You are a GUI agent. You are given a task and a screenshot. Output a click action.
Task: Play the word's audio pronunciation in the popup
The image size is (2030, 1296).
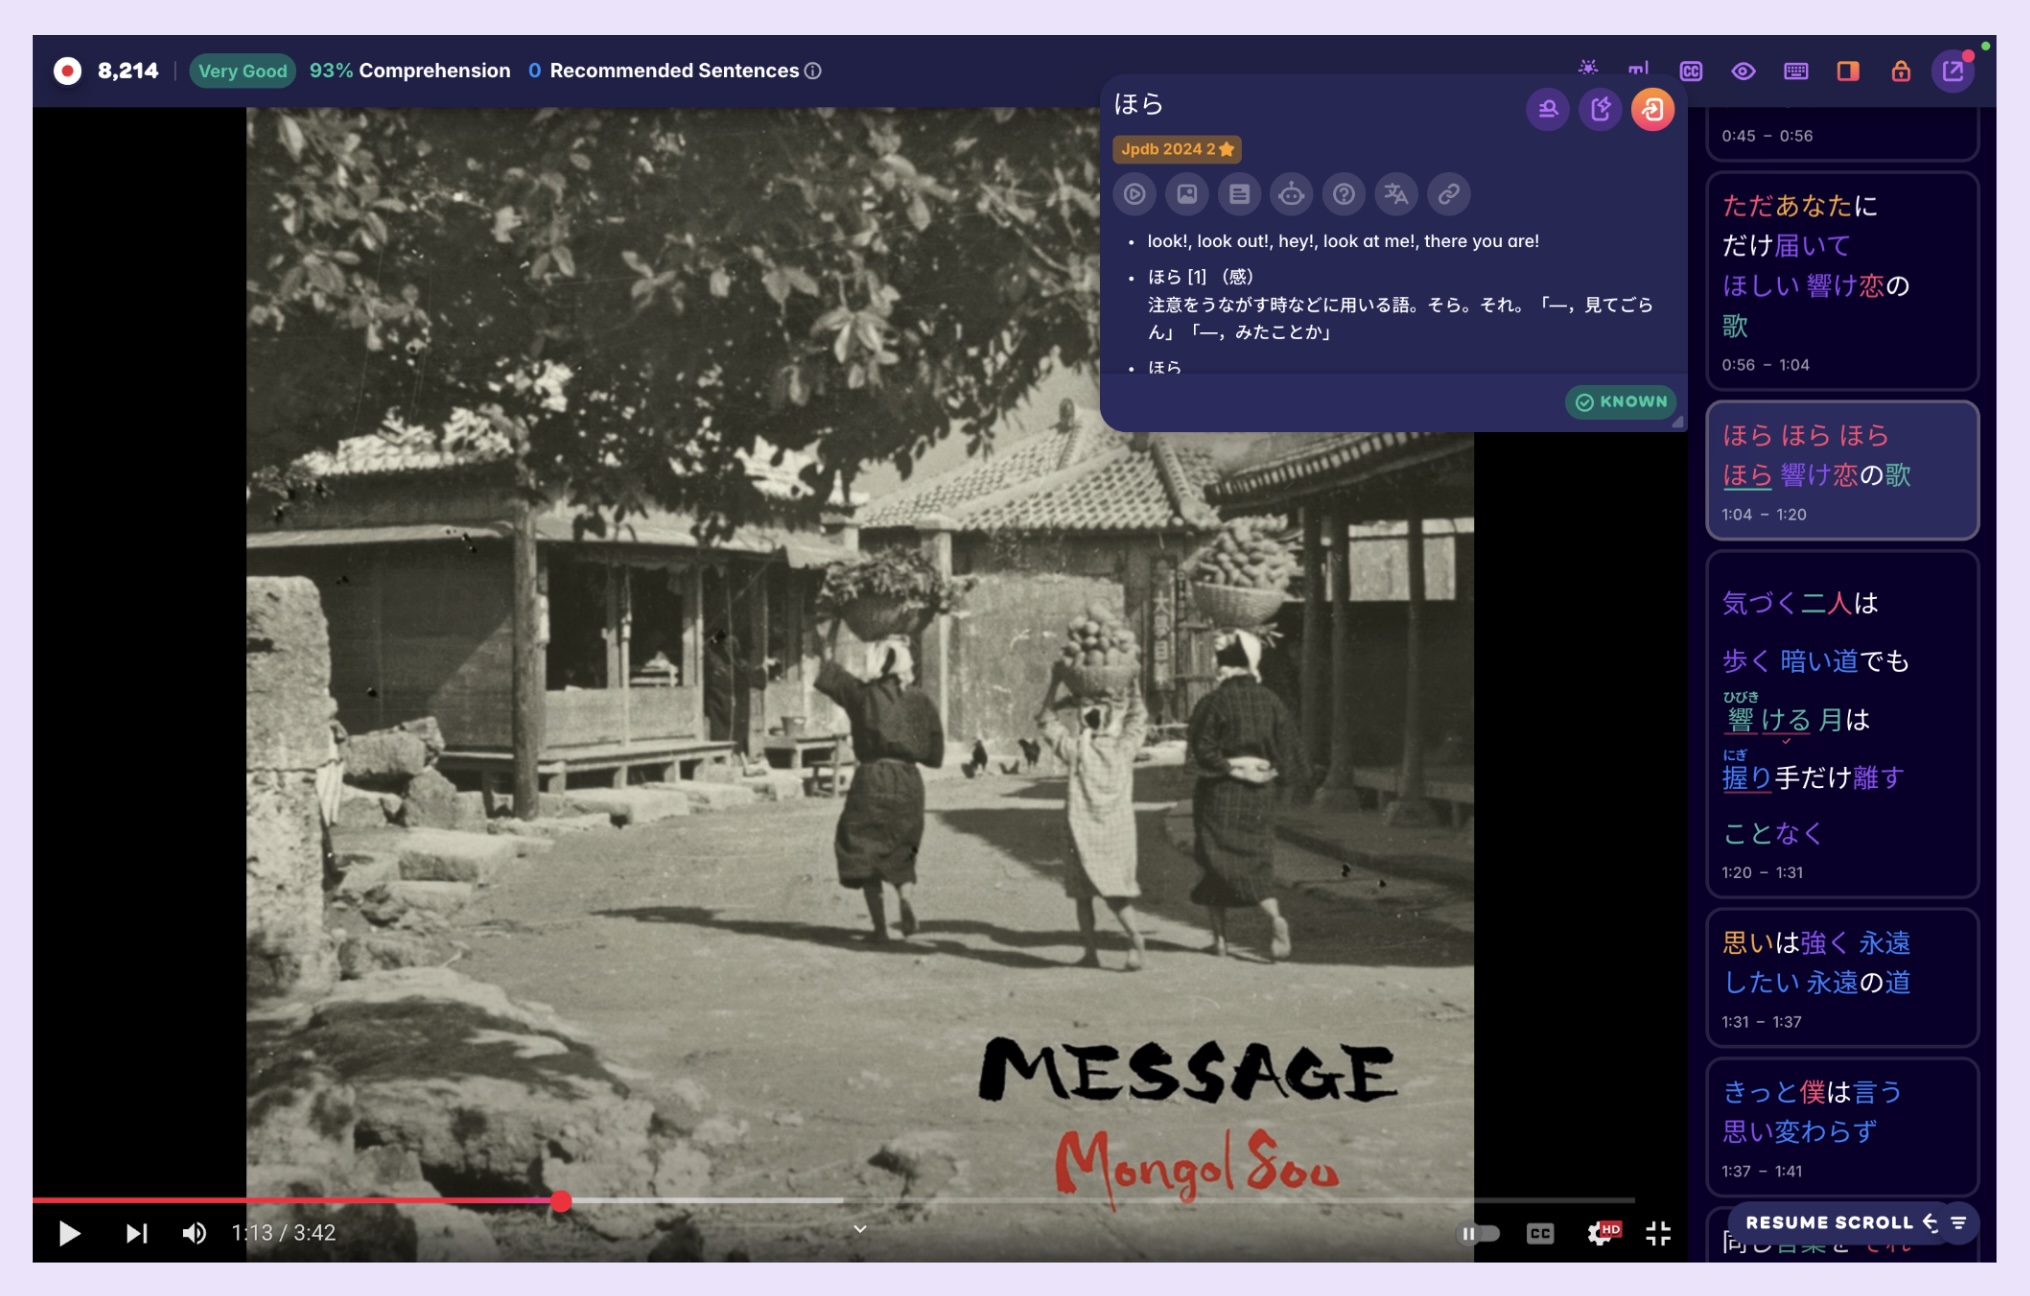coord(1134,194)
